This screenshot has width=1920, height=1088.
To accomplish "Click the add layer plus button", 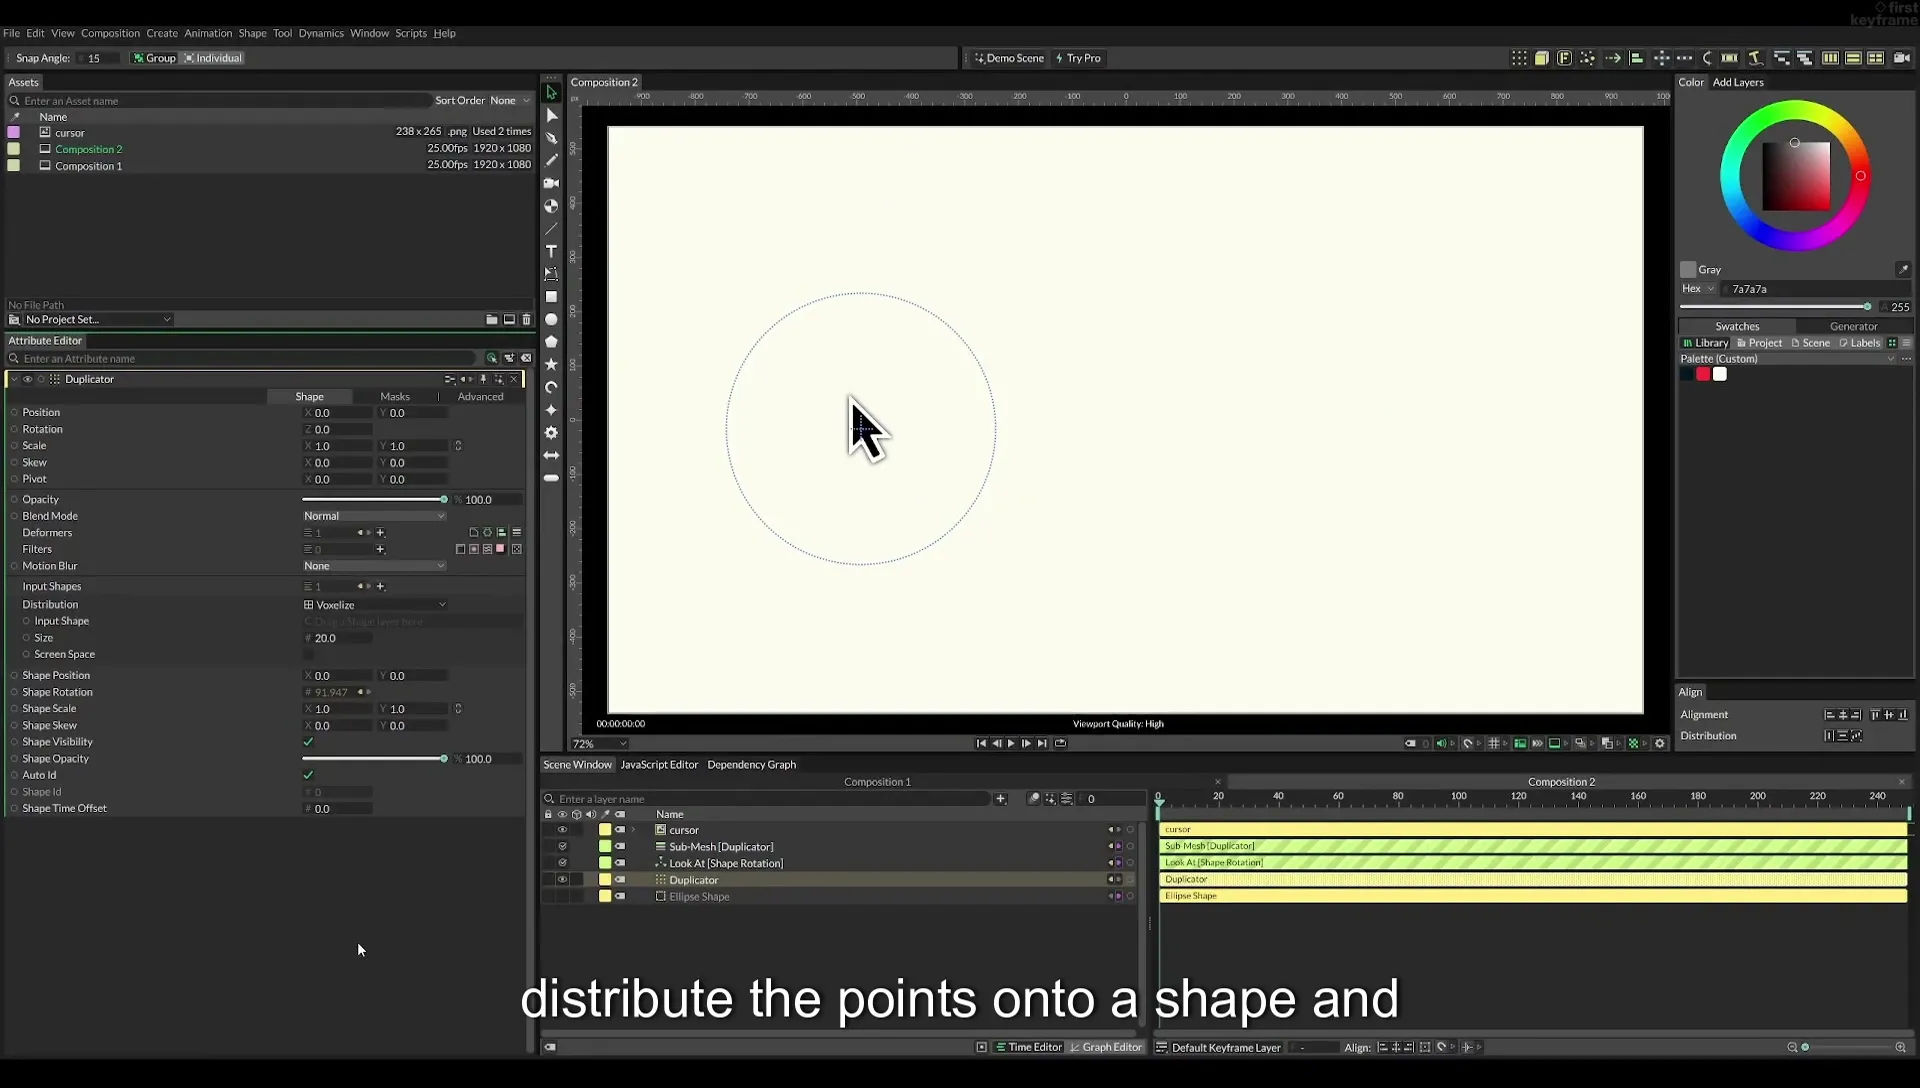I will pos(1000,799).
